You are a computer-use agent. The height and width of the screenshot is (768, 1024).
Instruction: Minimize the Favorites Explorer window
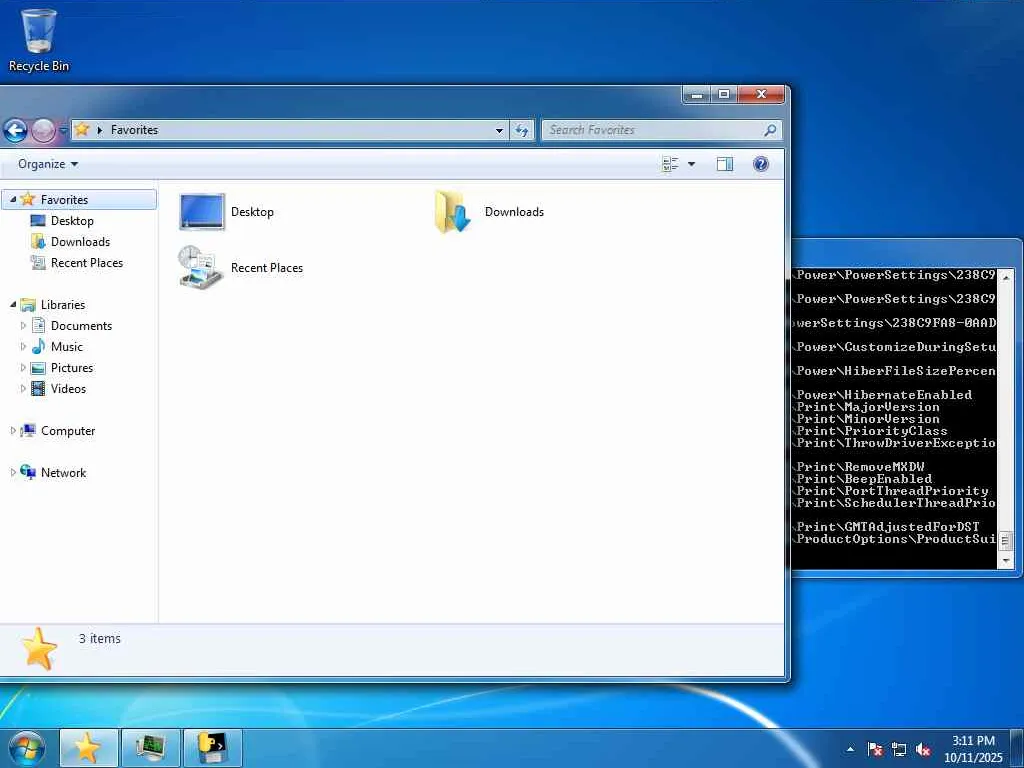(697, 95)
